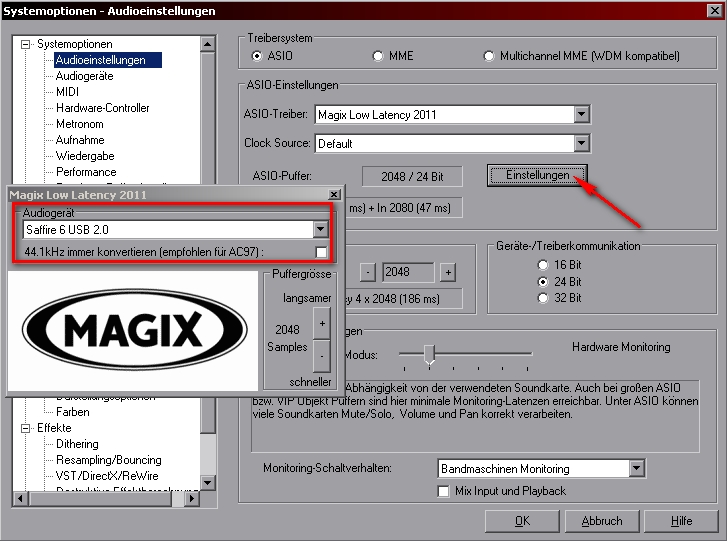Open help with the Hilfe button
Image resolution: width=727 pixels, height=541 pixels.
(x=681, y=521)
